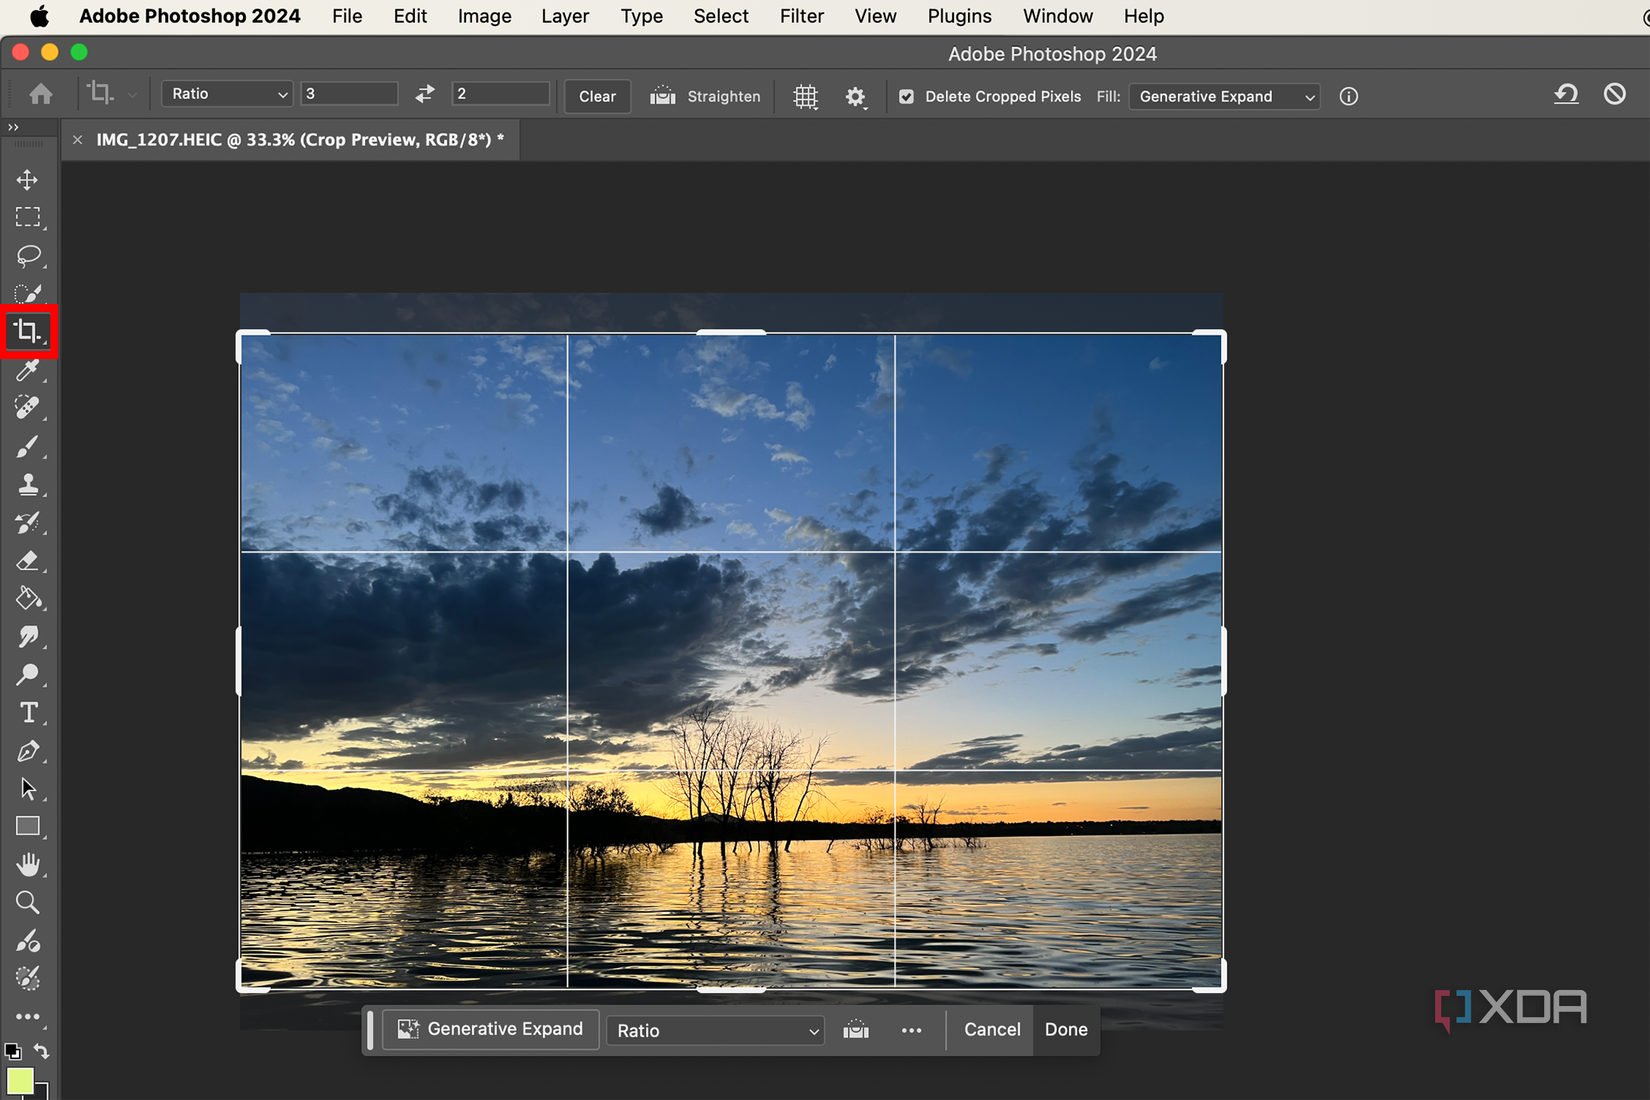The image size is (1650, 1100).
Task: Expand the collapsed tools panel chevrons
Action: (13, 128)
